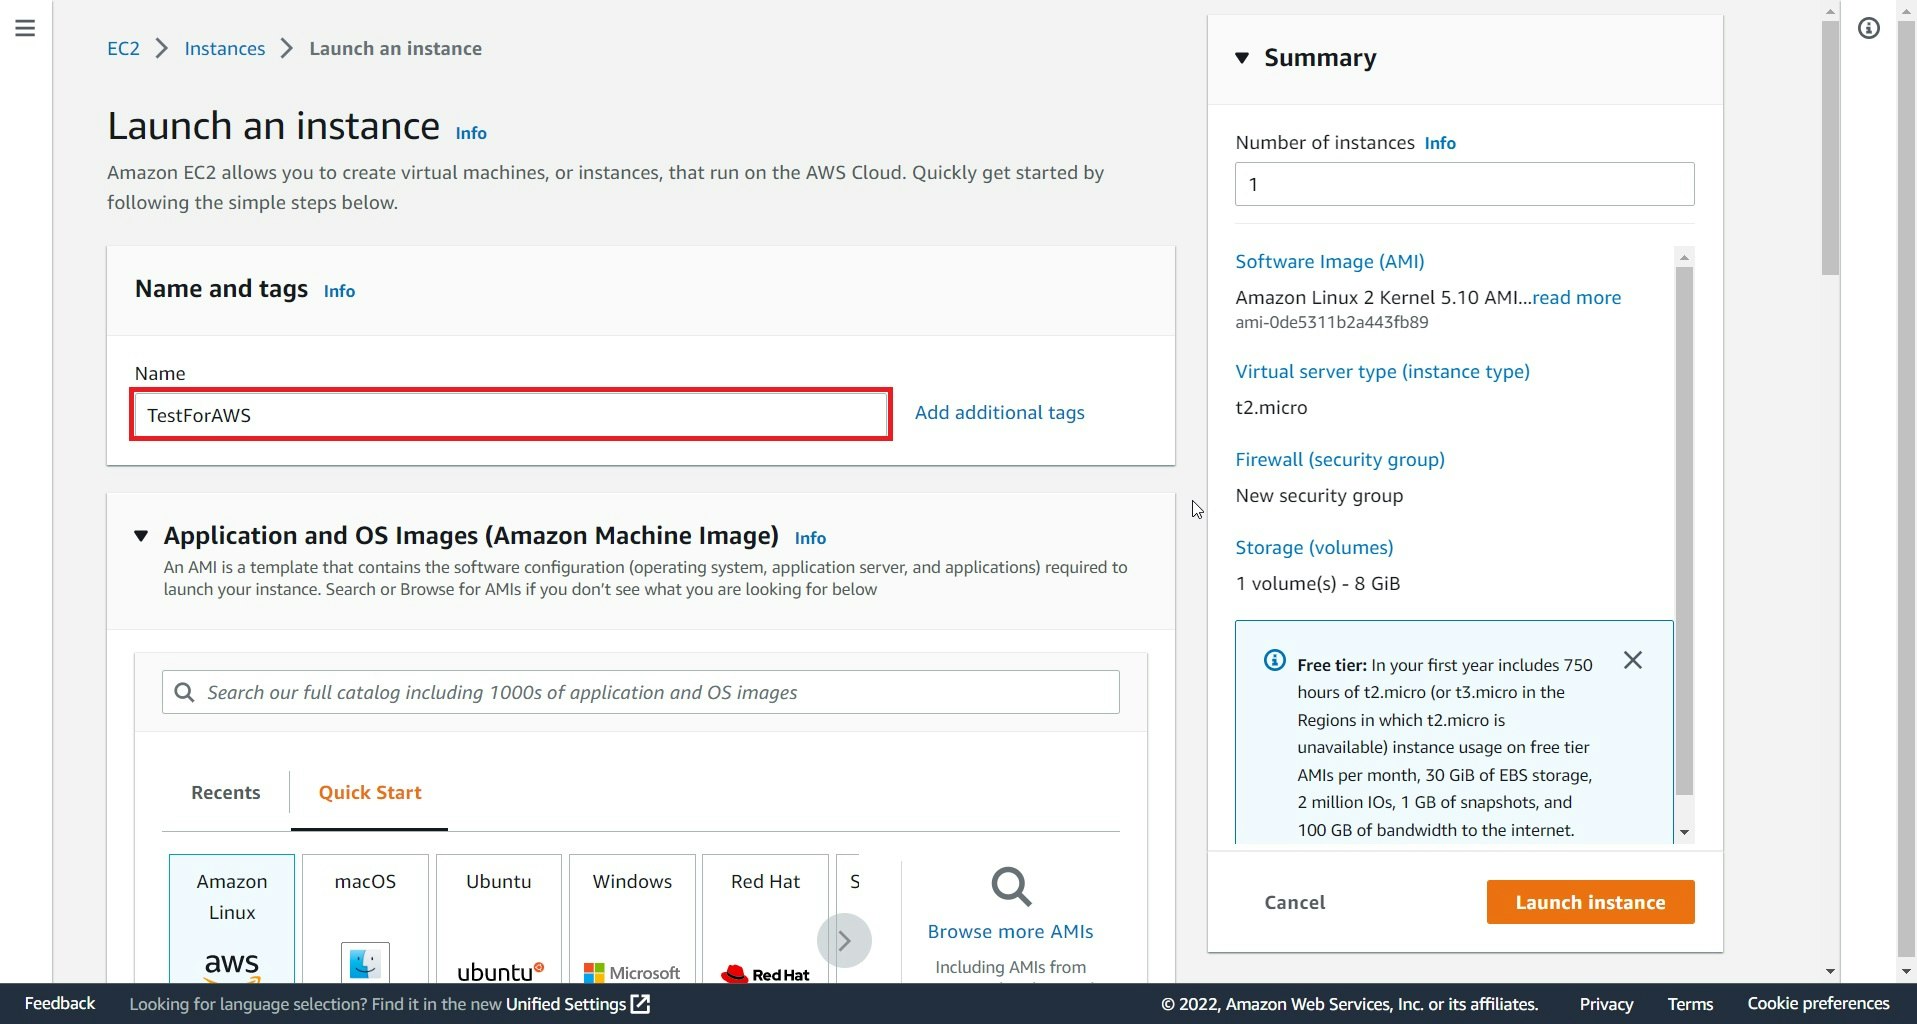Image resolution: width=1917 pixels, height=1024 pixels.
Task: Open the Quick Start tab
Action: point(369,792)
